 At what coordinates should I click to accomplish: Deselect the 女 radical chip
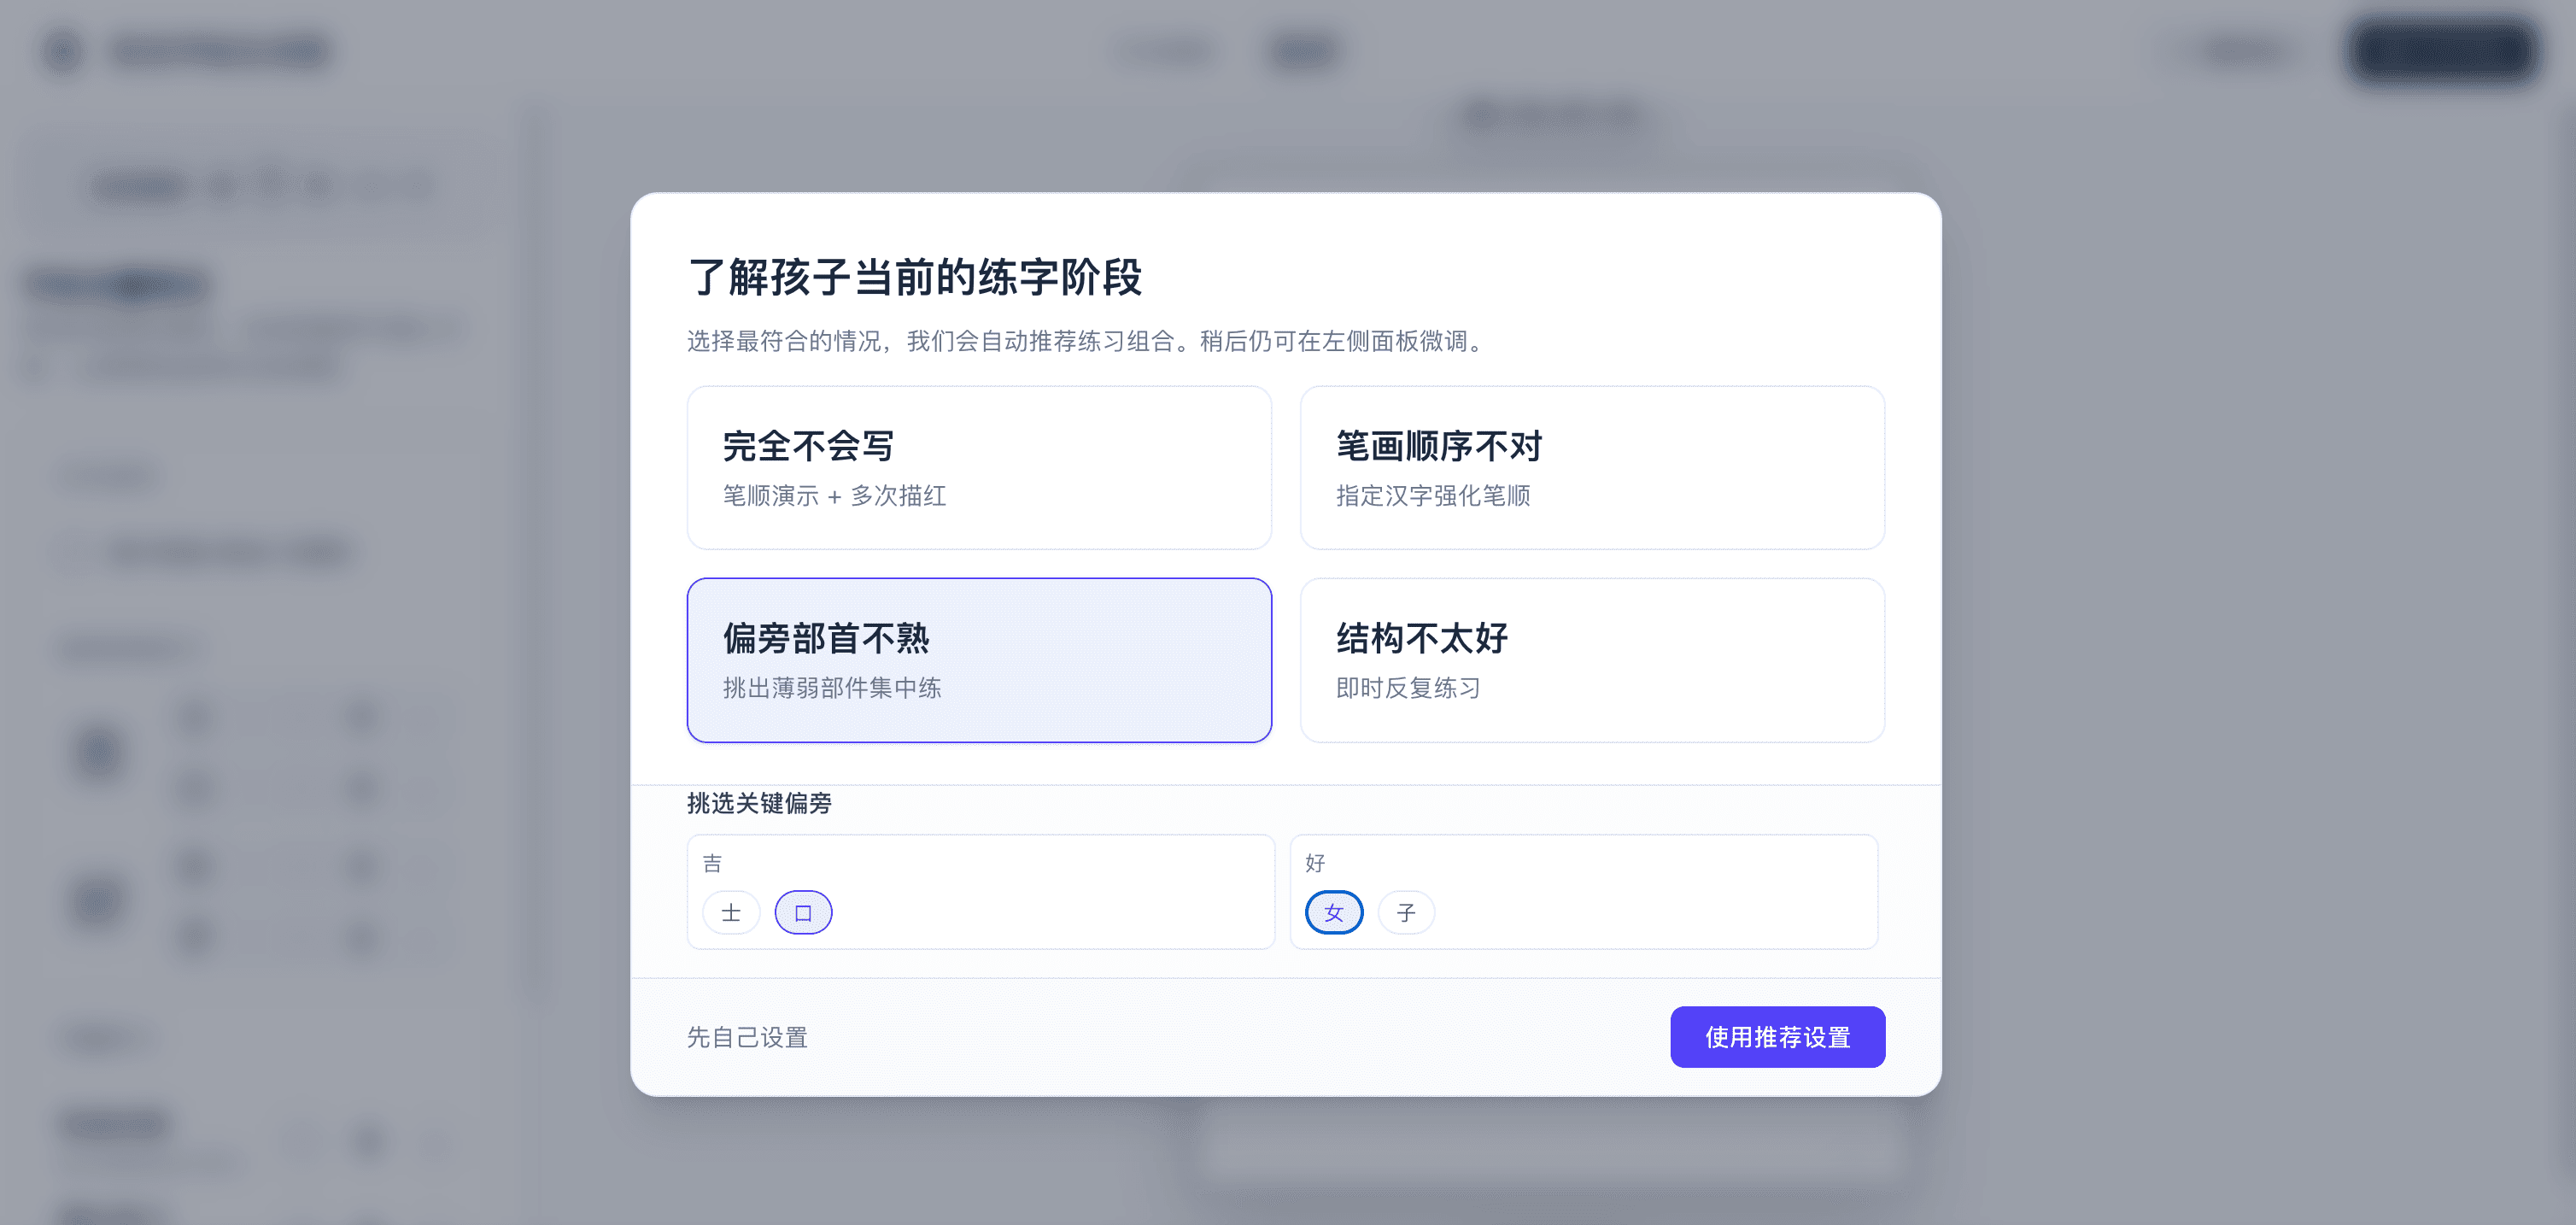1333,912
